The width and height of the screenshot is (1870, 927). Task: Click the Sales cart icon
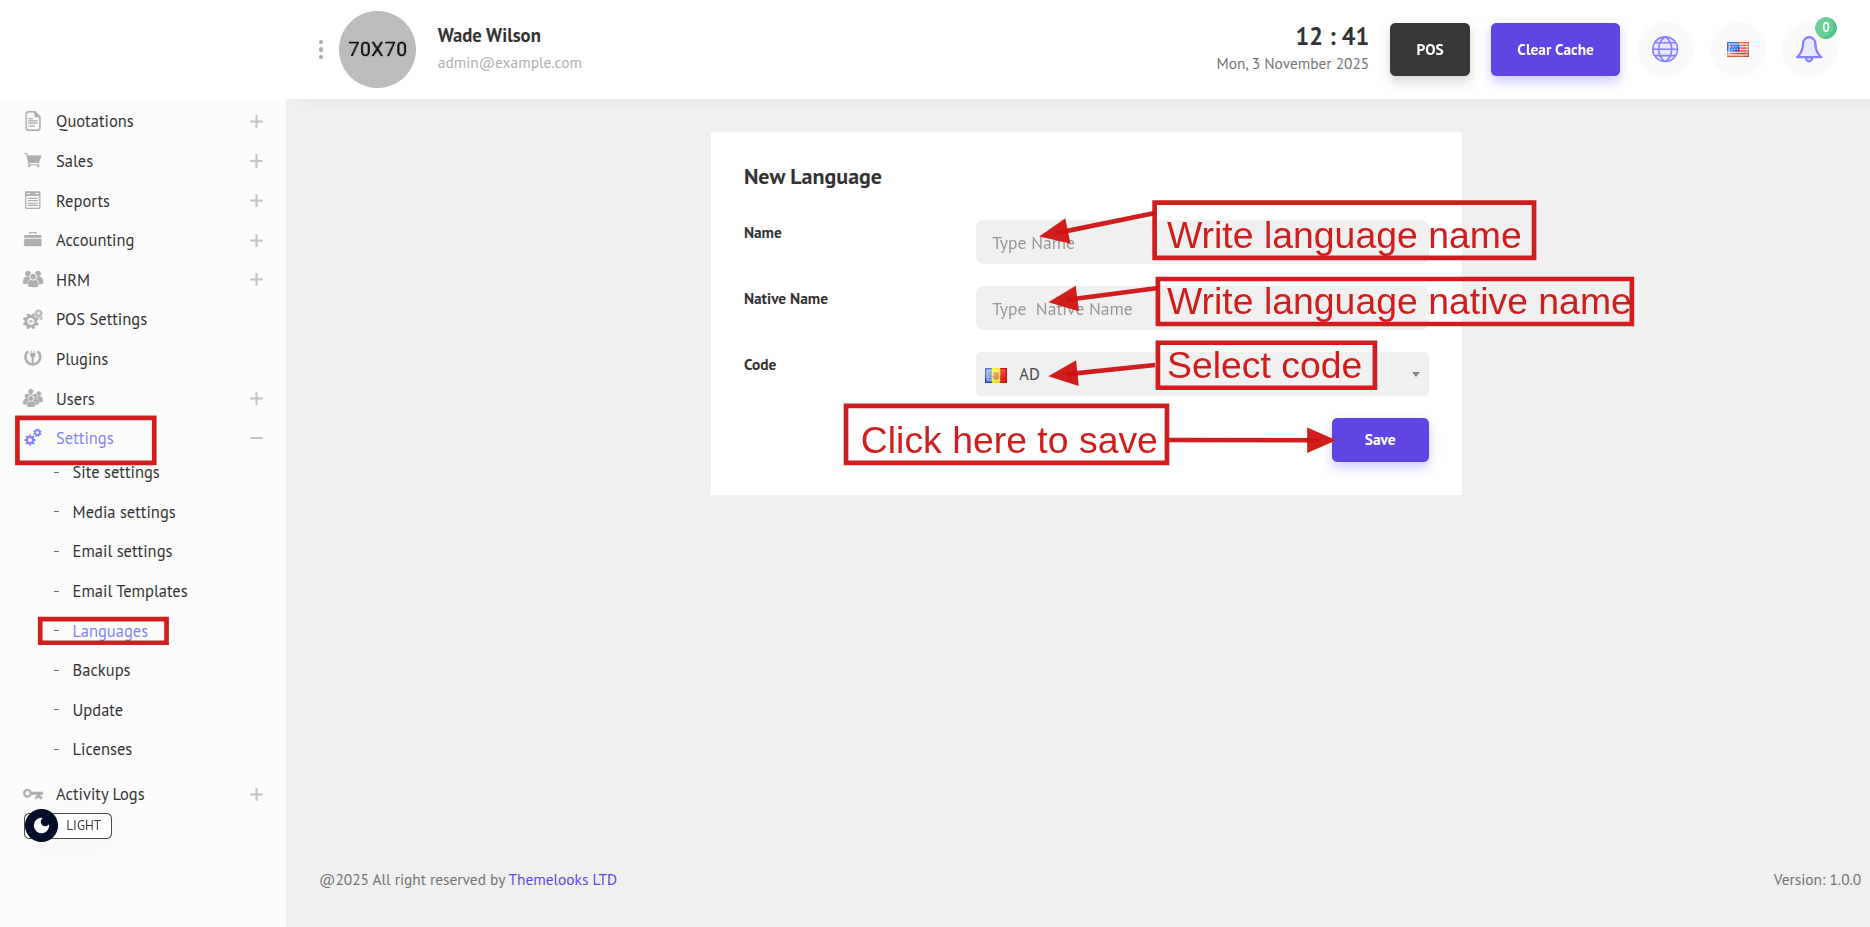point(33,161)
